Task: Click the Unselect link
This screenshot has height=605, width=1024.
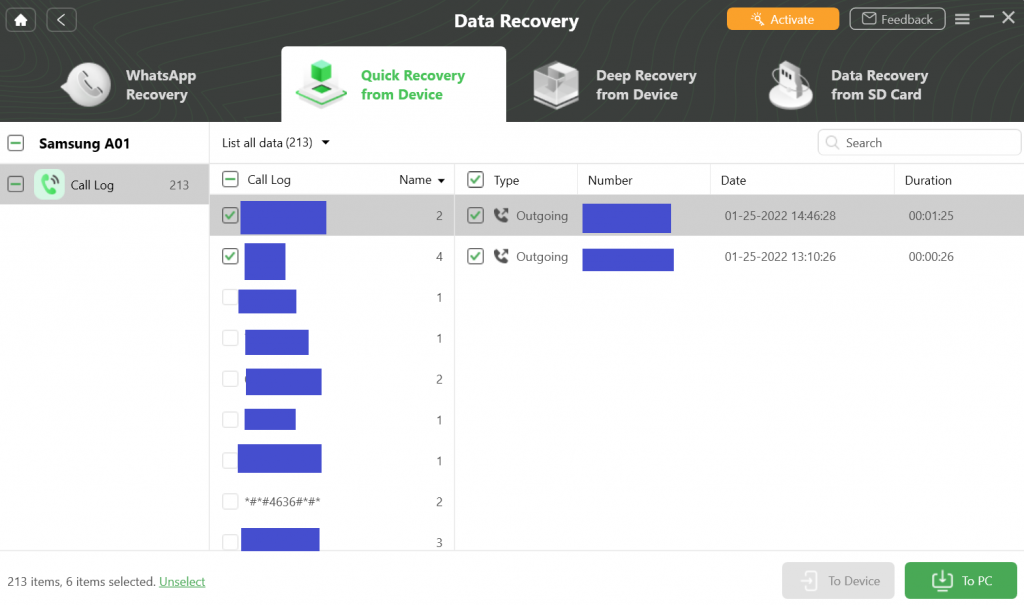Action: pyautogui.click(x=182, y=581)
